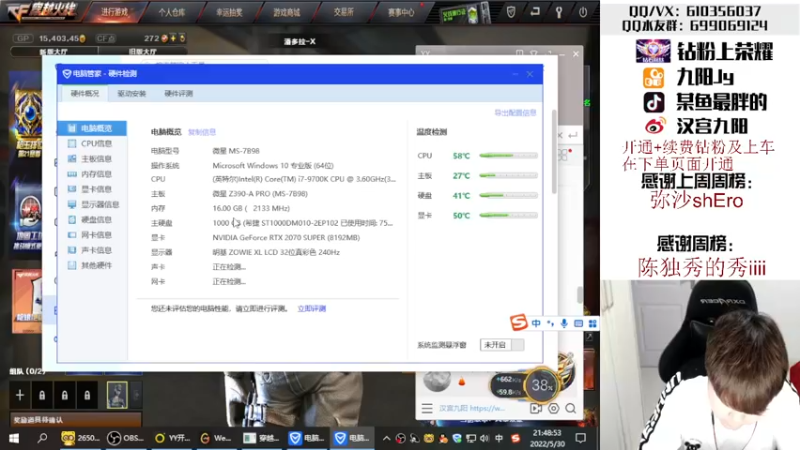
Task: Click video camera icon in YY window
Action: [x=535, y=408]
